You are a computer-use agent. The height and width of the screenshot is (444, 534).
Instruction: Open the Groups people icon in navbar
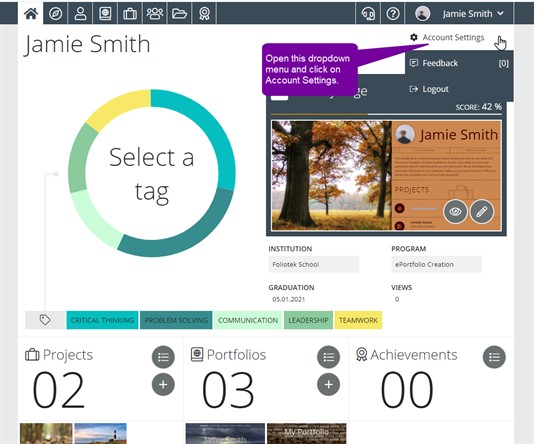(x=155, y=14)
